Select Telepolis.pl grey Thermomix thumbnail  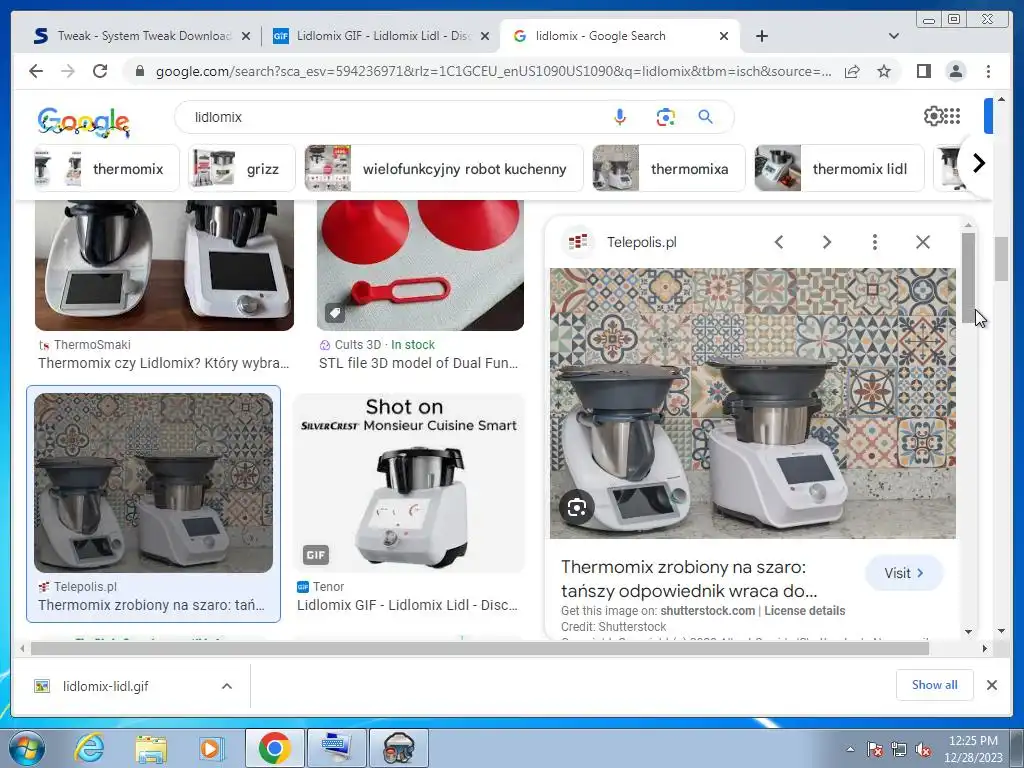point(153,483)
